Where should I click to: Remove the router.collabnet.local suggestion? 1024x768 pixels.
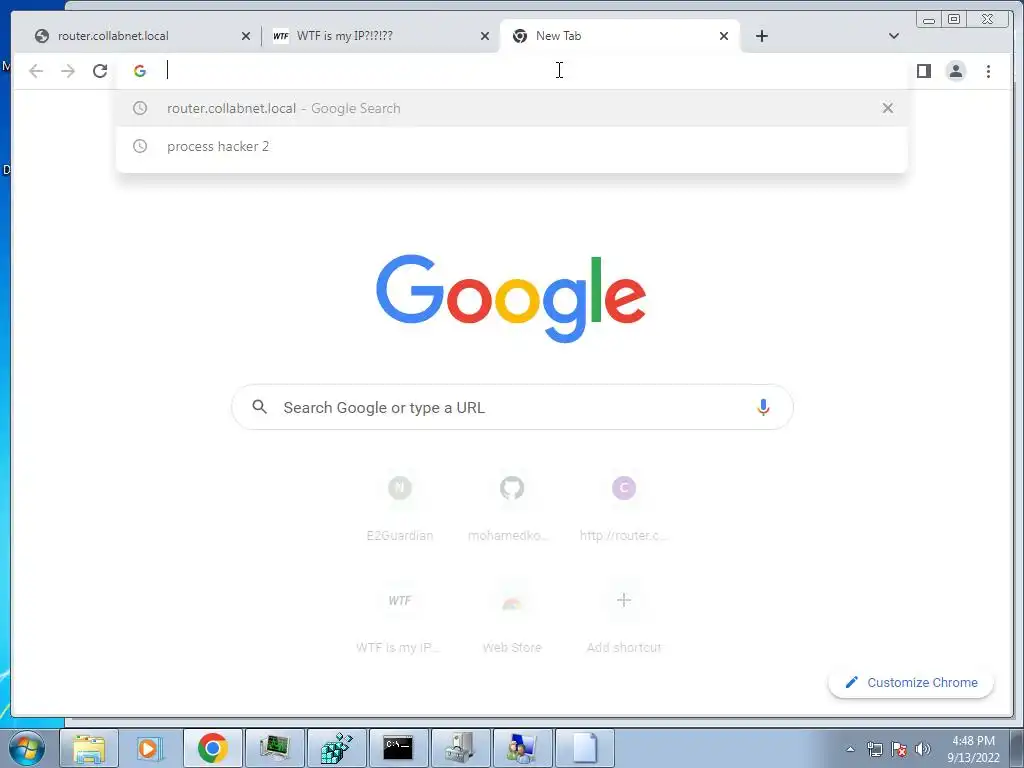point(888,108)
